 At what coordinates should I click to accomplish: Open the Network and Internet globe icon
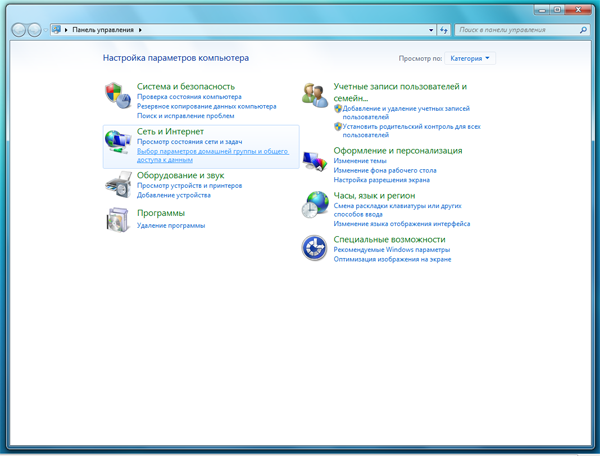[118, 142]
